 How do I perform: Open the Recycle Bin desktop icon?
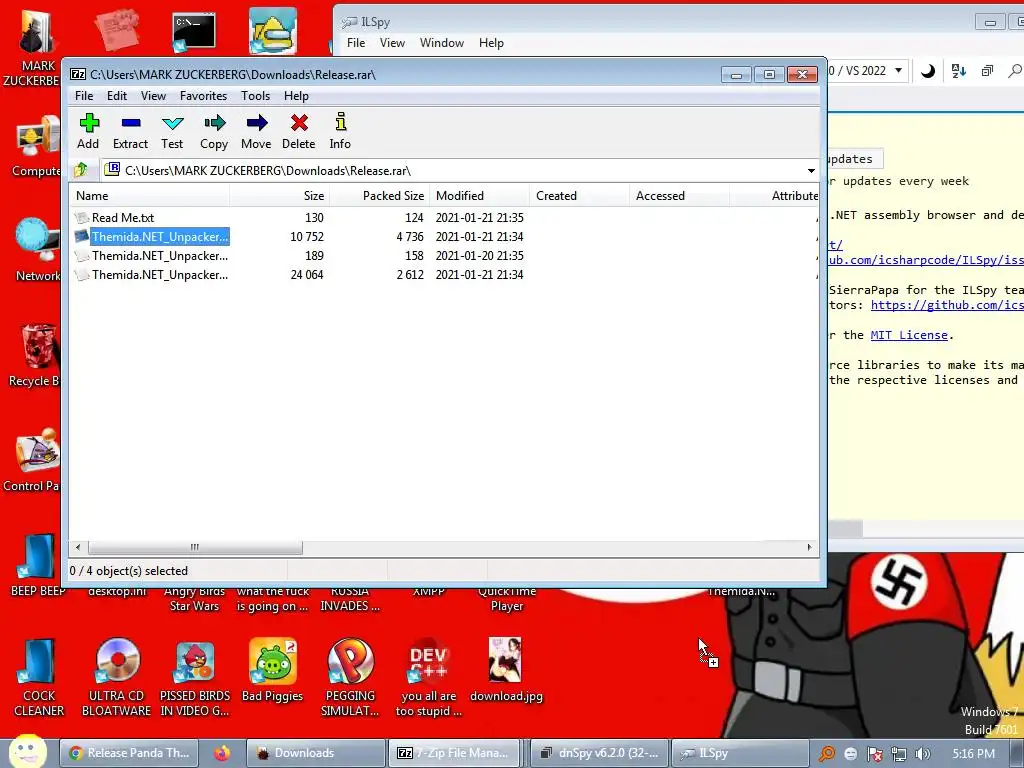[x=34, y=356]
